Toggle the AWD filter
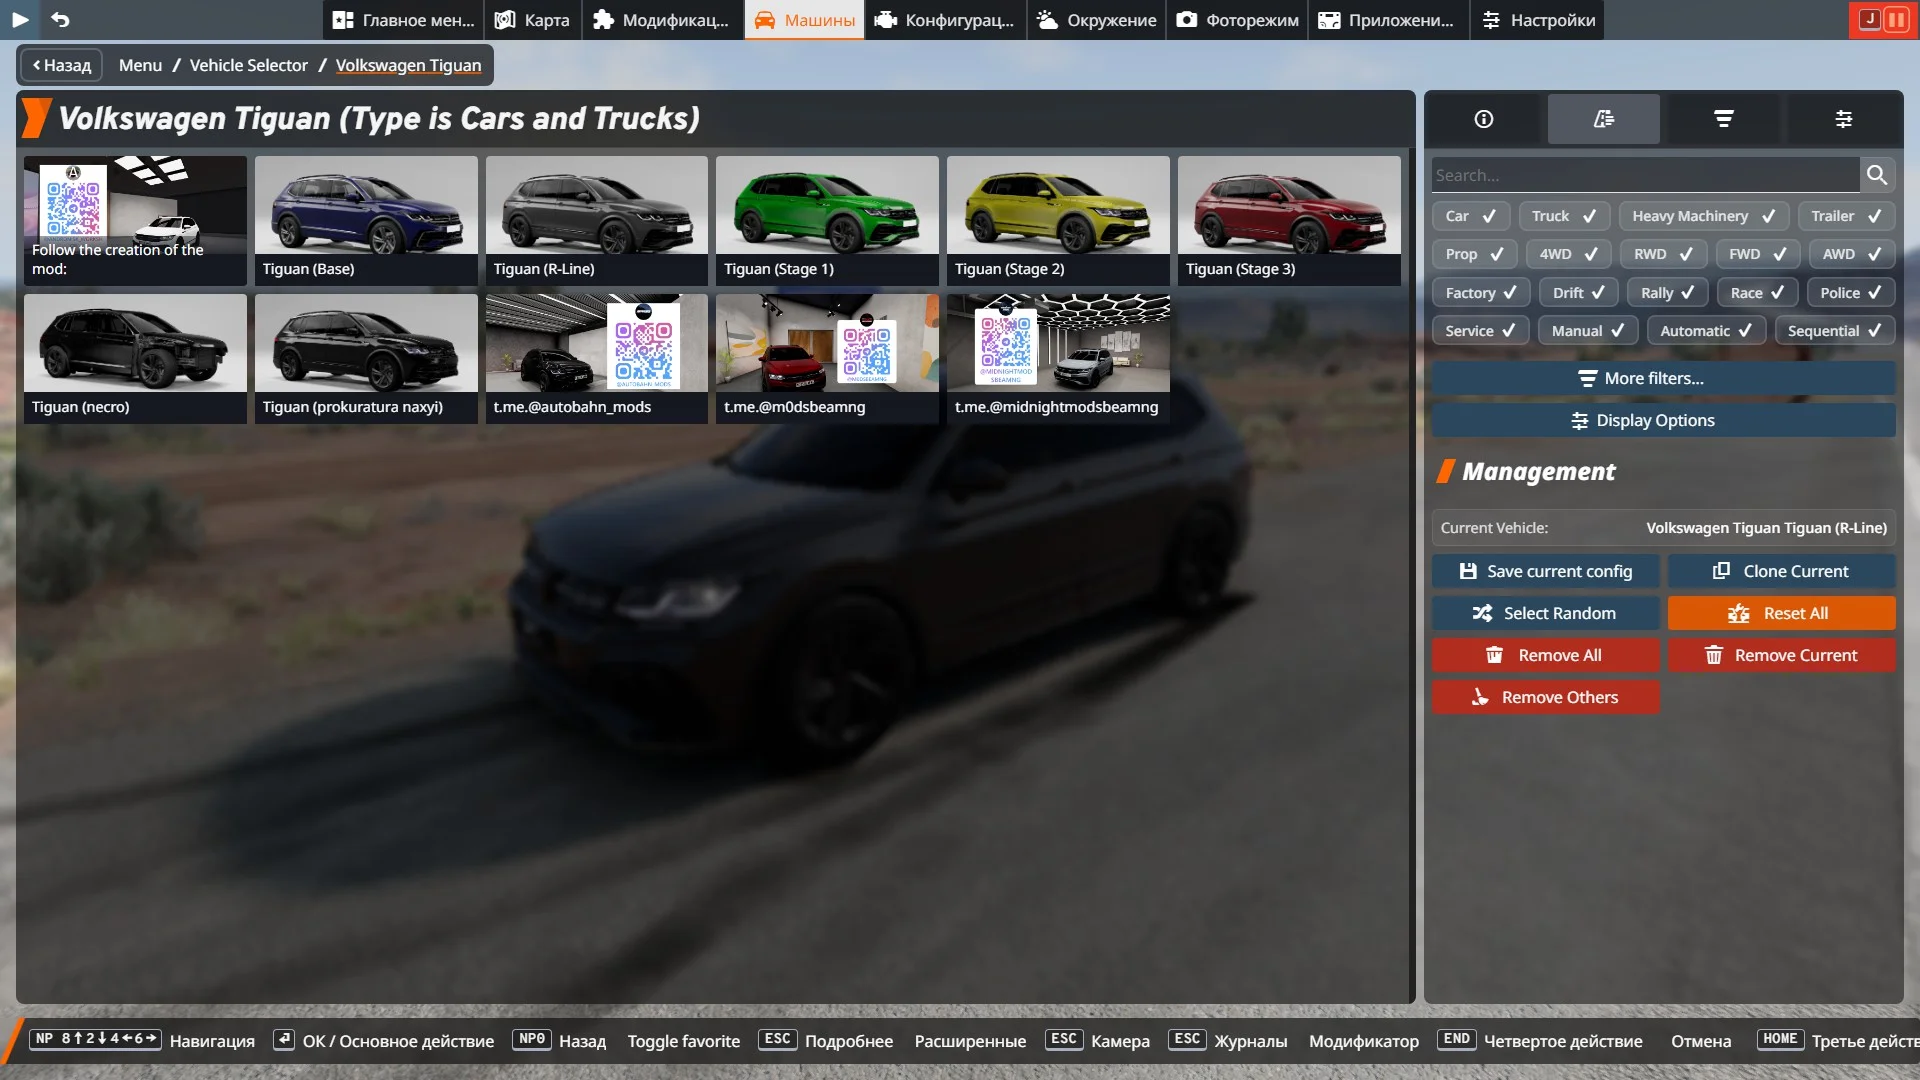The width and height of the screenshot is (1920, 1080). [x=1852, y=254]
